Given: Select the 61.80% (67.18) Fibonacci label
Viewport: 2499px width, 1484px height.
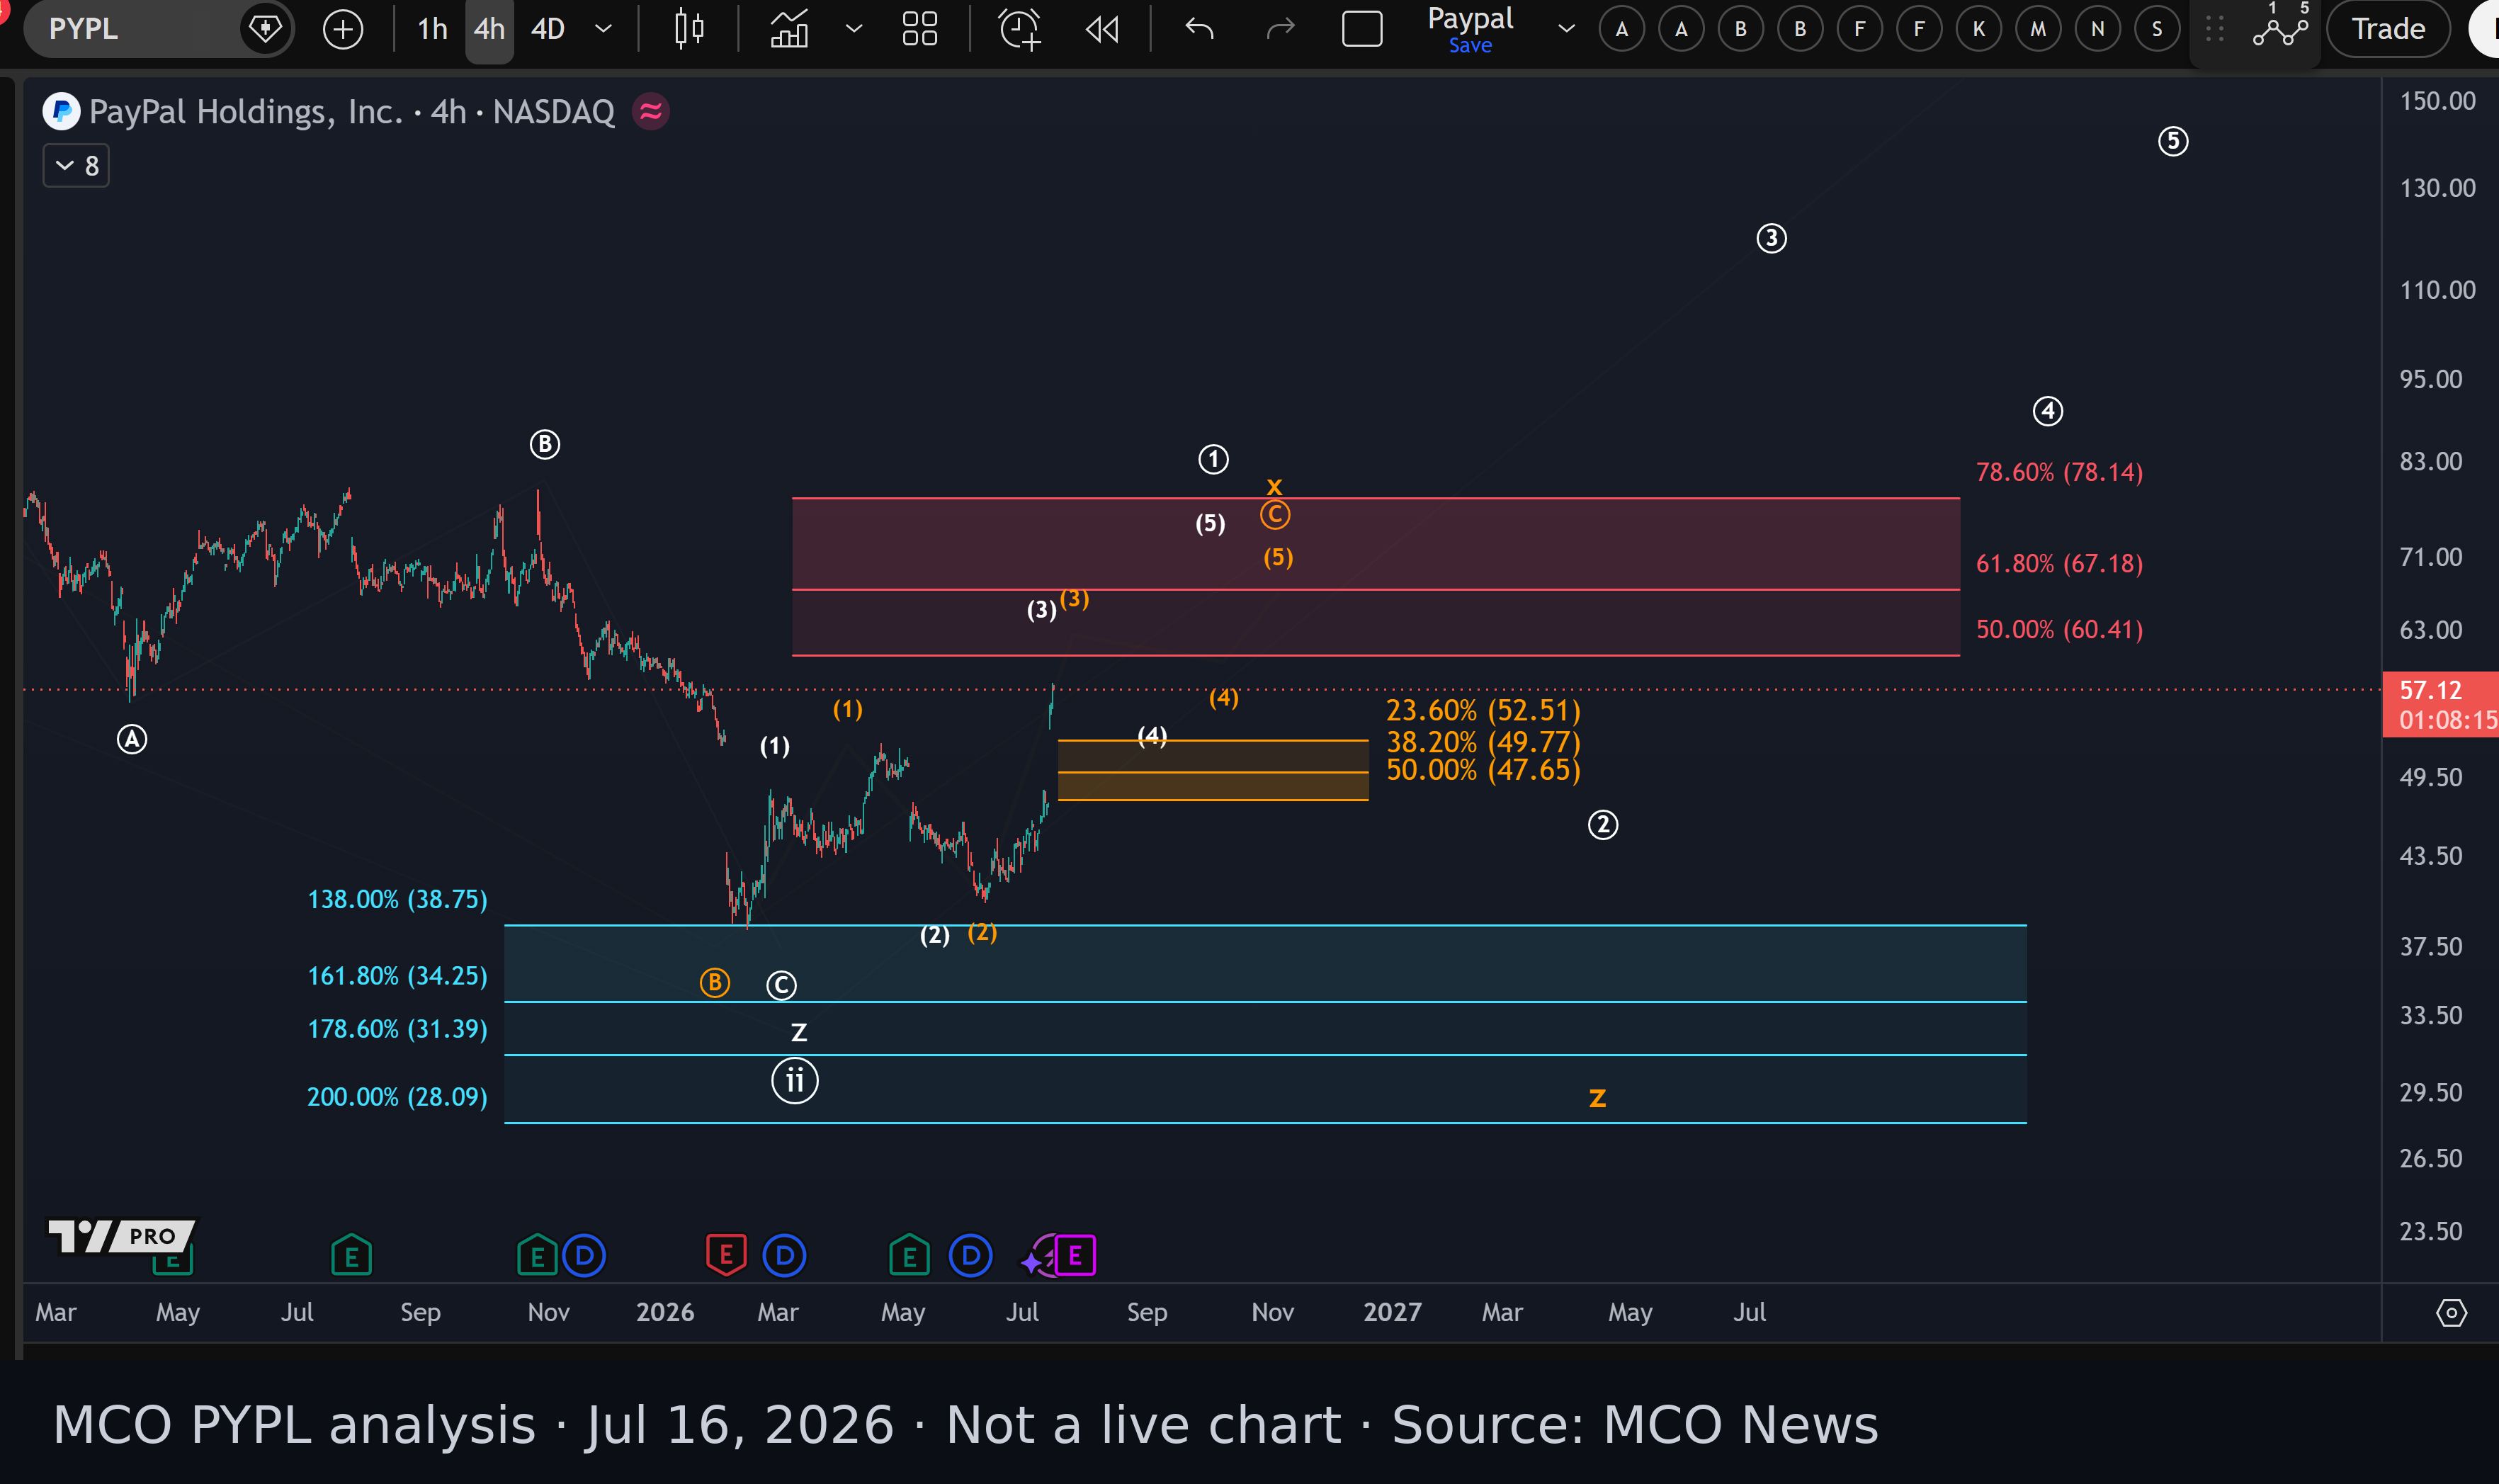Looking at the screenshot, I should pos(2059,563).
